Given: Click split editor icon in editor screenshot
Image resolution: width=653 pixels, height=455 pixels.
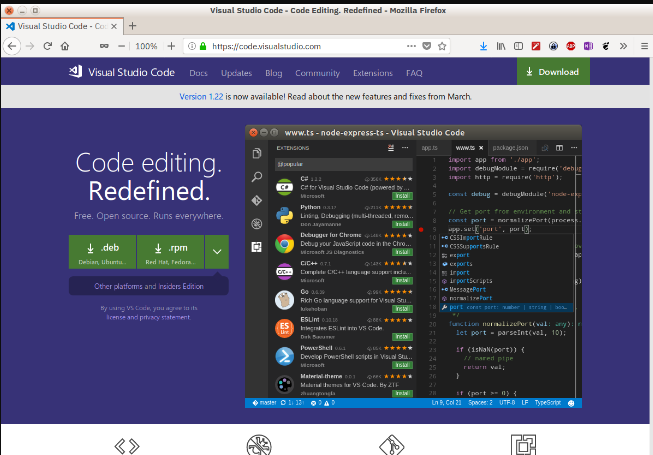Looking at the screenshot, I should pos(559,148).
